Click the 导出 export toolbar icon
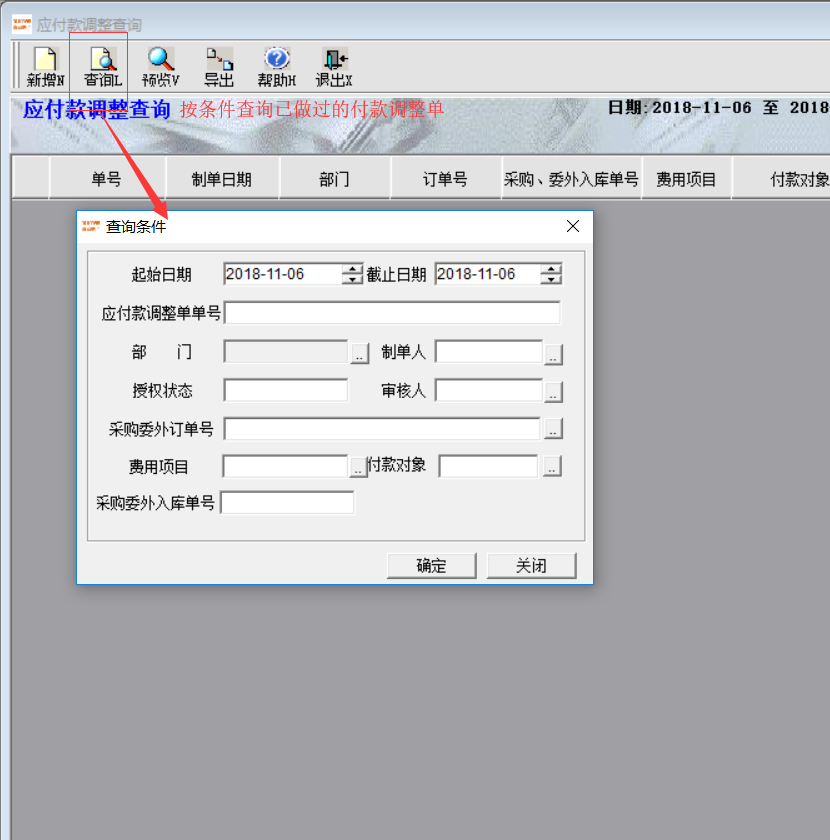 click(x=219, y=67)
